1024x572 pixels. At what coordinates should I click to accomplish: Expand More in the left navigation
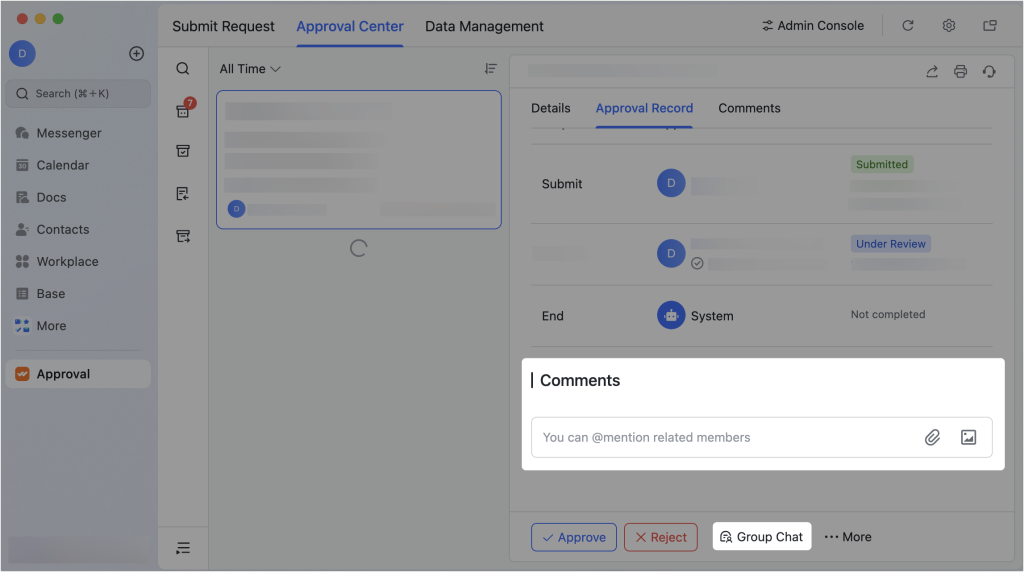[x=51, y=326]
